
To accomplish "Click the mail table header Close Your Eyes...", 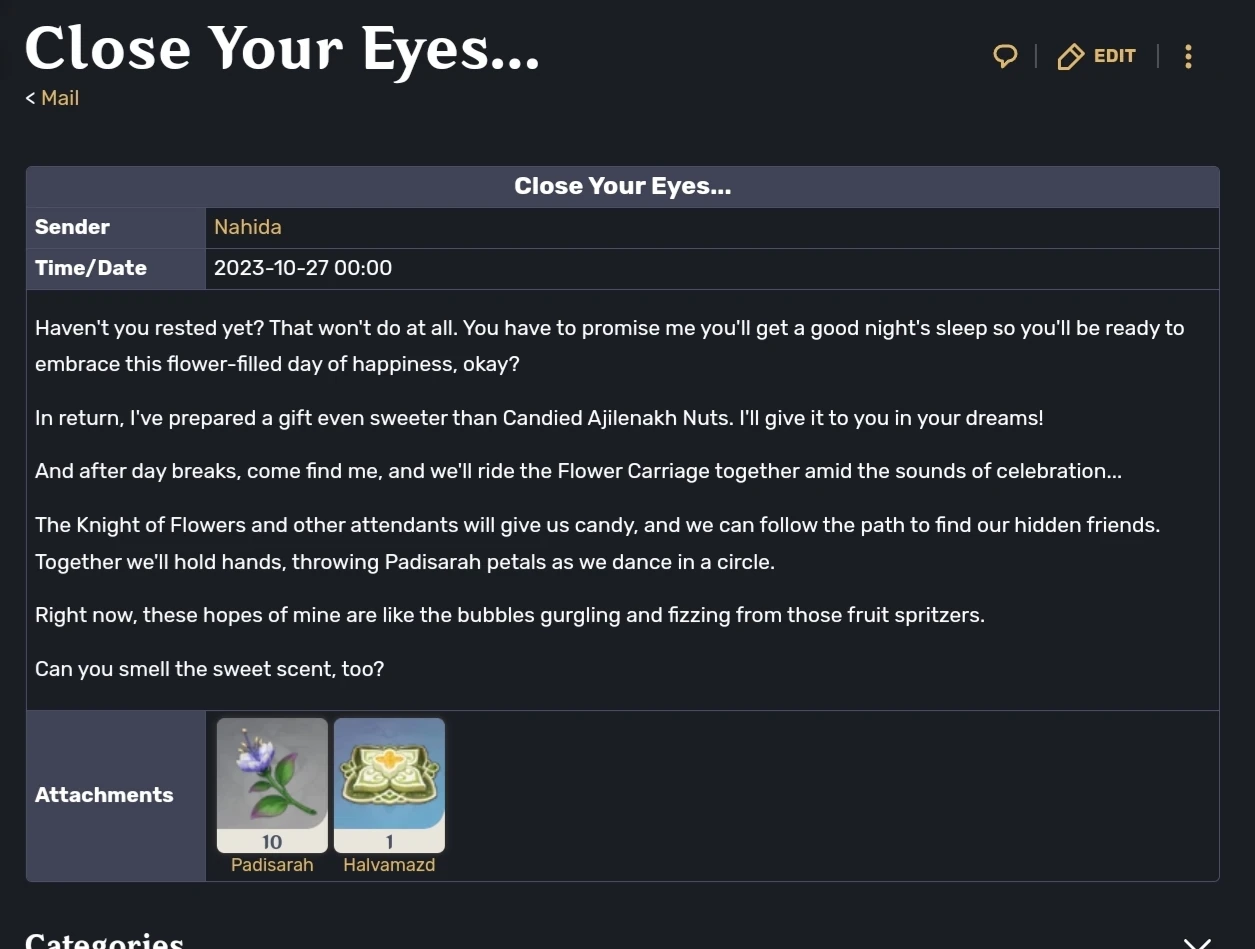I will [x=622, y=186].
